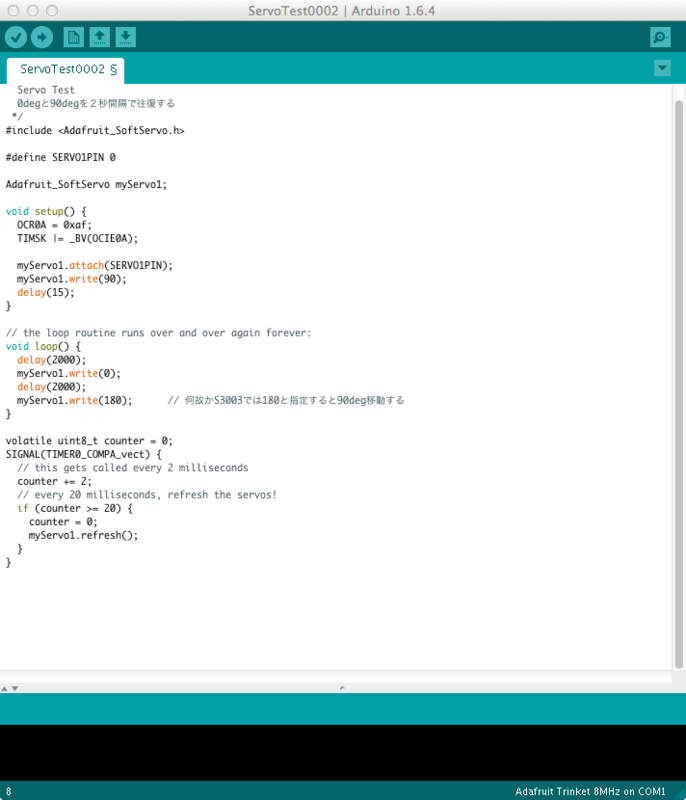The width and height of the screenshot is (686, 800).
Task: Click the #define SERVO1PIN 0 line
Action: 61,157
